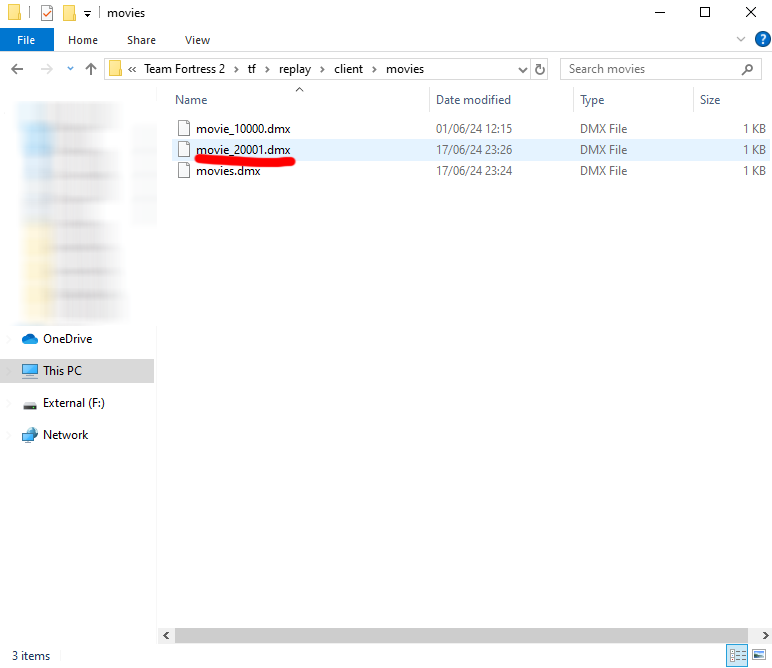Screen dimensions: 772x668
Task: Click the This PC monitor icon
Action: pos(30,371)
